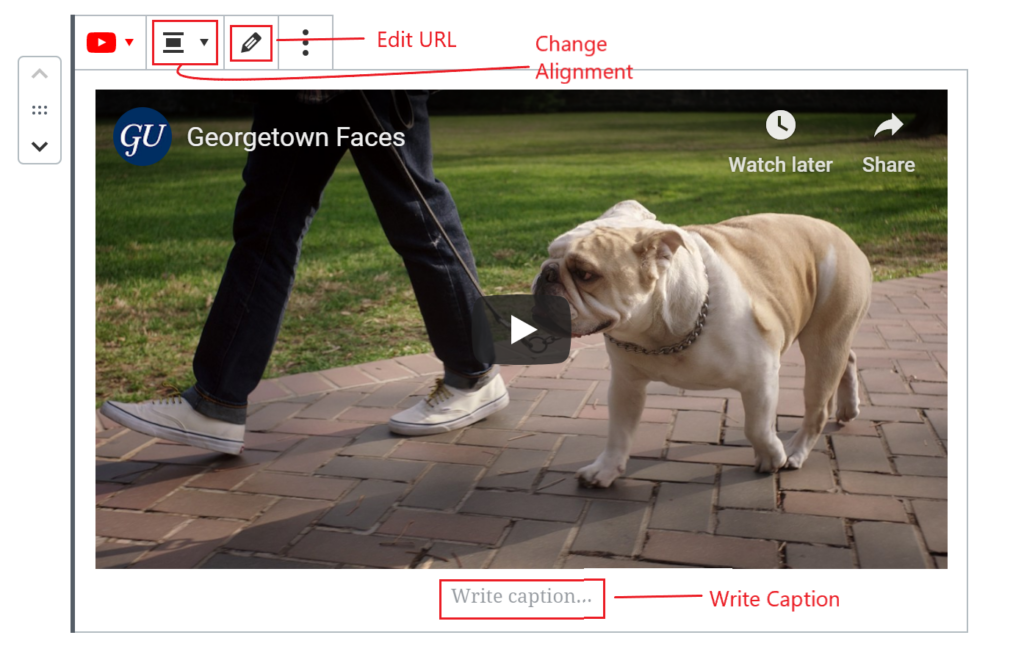Click the GU channel avatar logo
1024x671 pixels.
click(x=142, y=137)
